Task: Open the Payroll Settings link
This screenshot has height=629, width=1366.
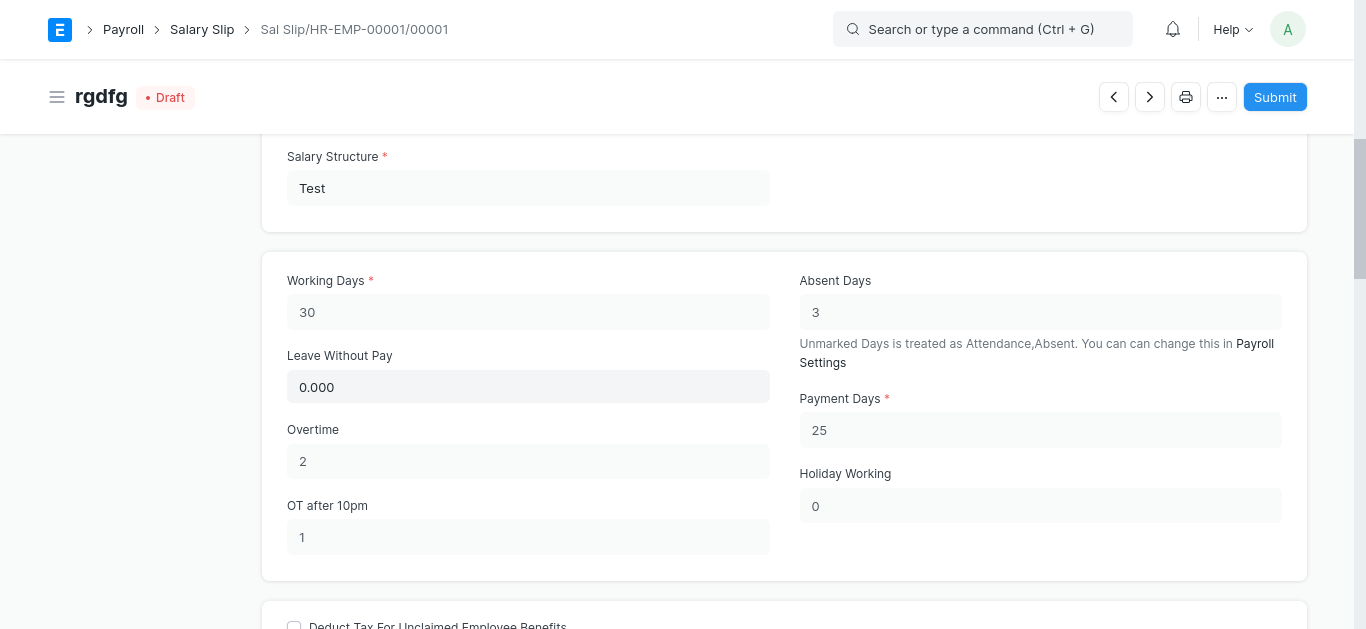Action: click(1037, 353)
